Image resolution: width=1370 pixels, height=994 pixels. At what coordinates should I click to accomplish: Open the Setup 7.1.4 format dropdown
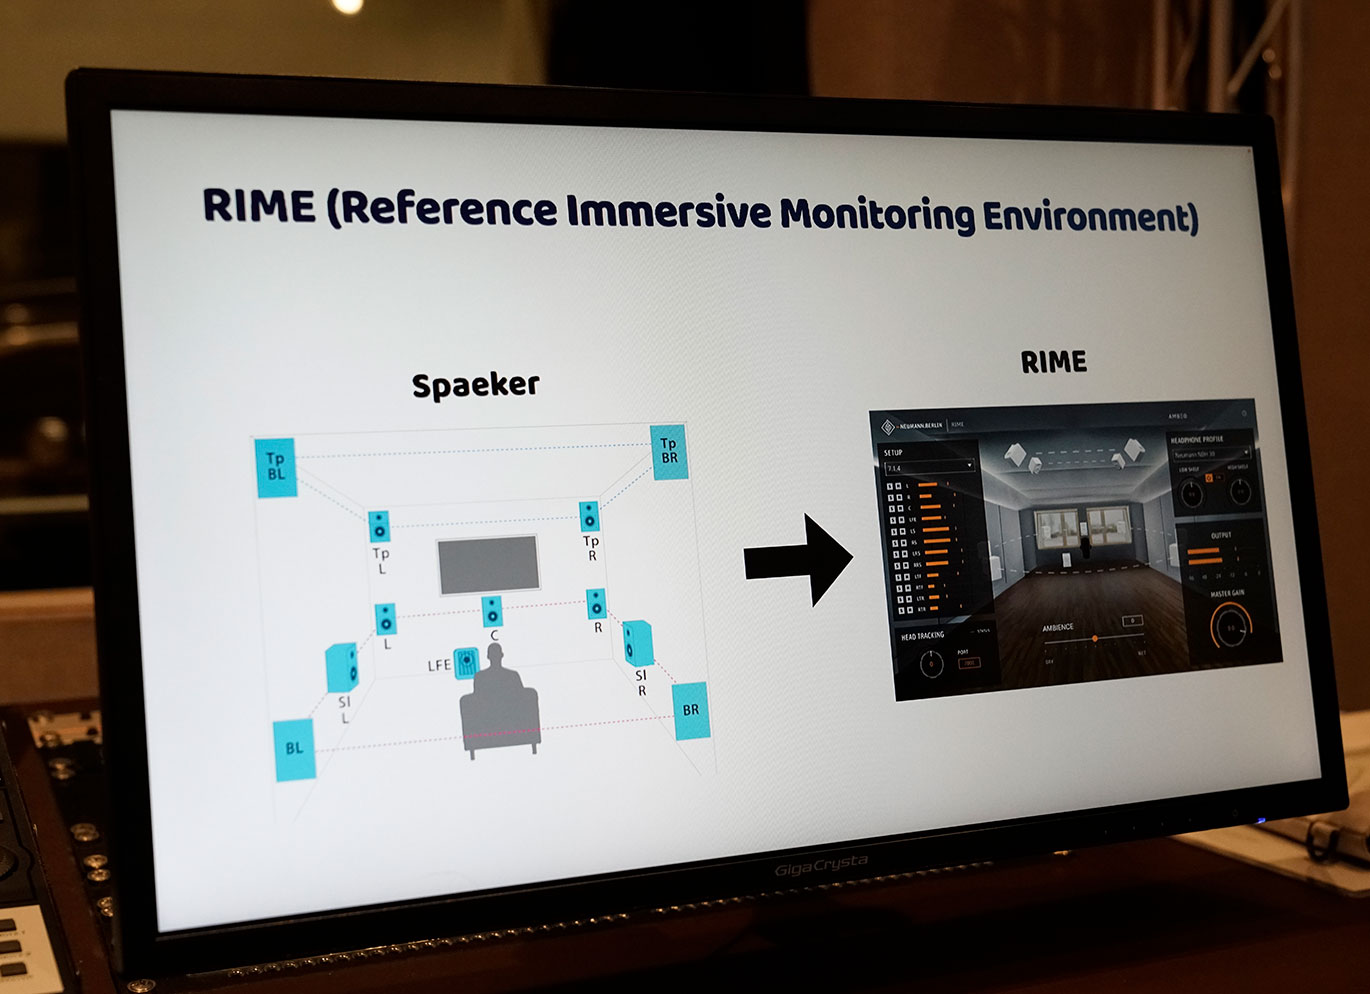click(x=929, y=467)
